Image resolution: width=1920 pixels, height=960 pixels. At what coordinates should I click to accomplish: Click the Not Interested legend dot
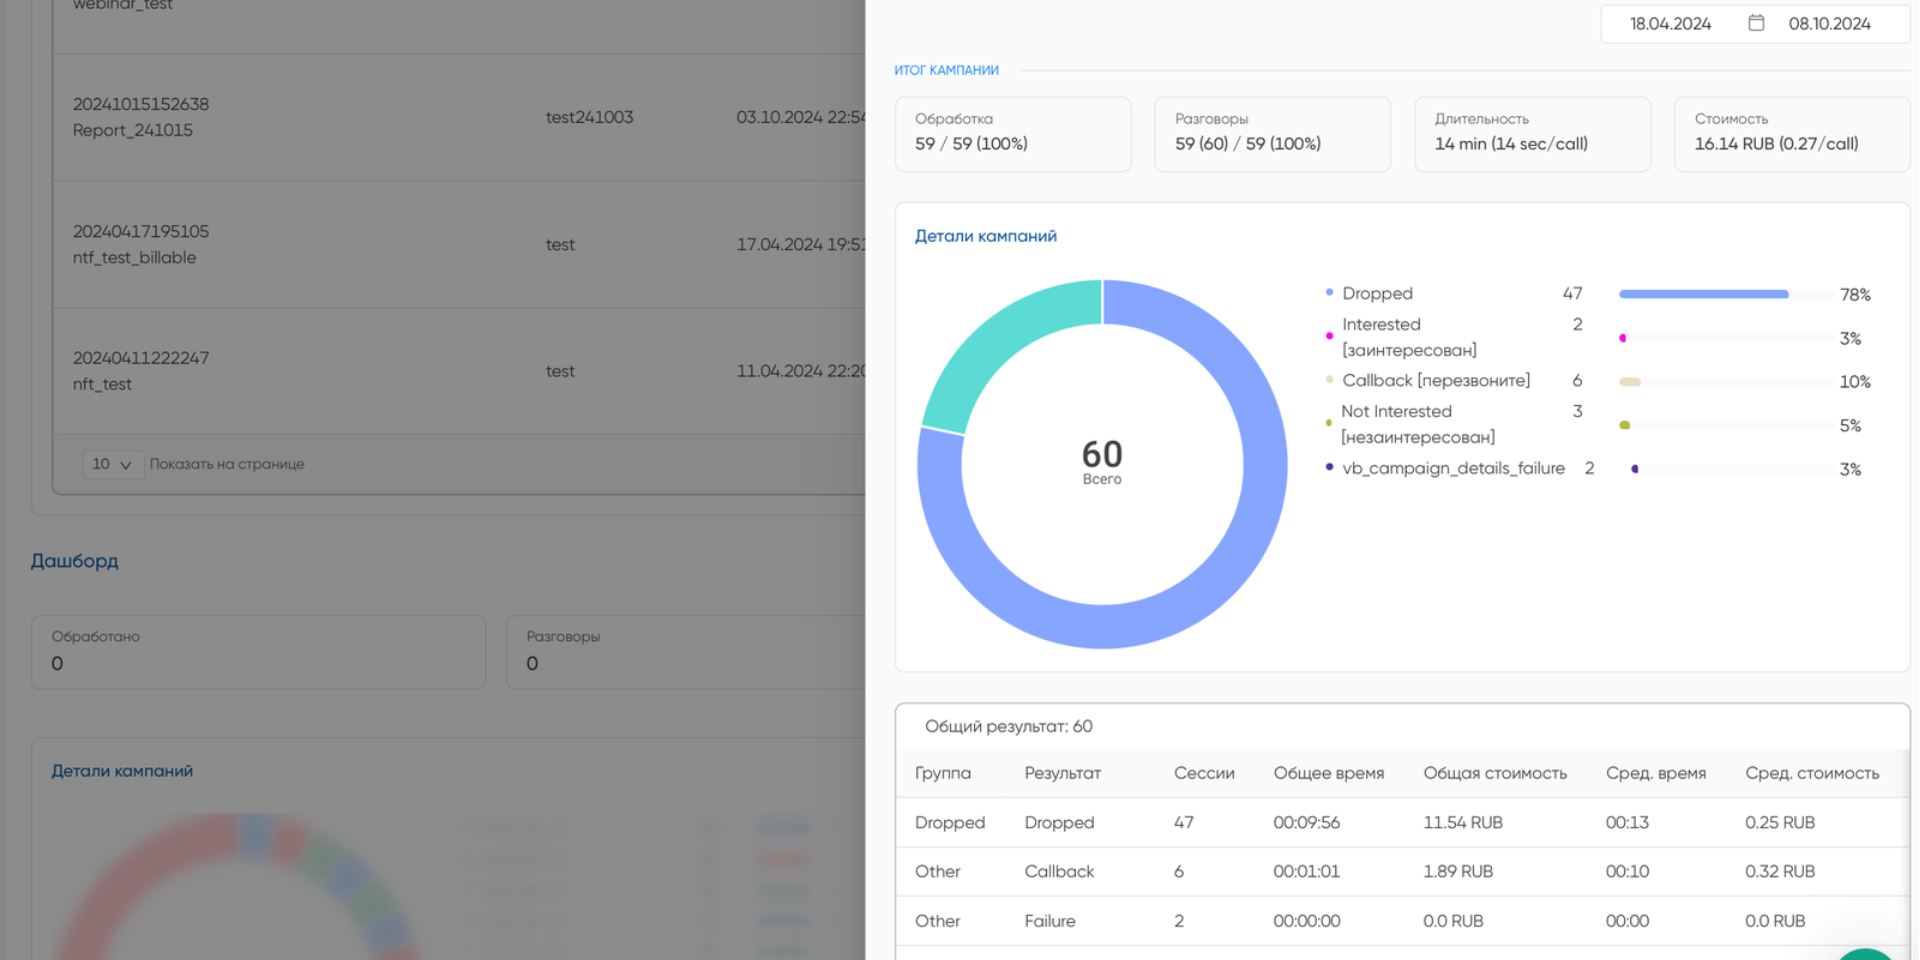click(x=1328, y=423)
